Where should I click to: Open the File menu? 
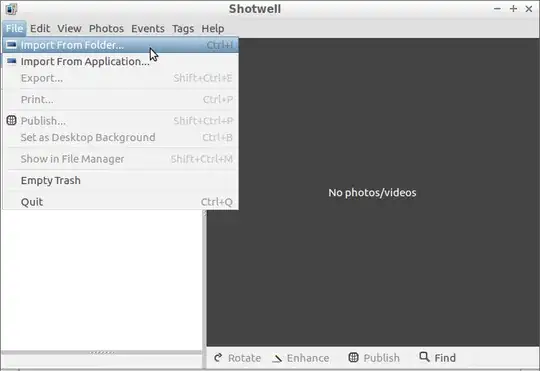pyautogui.click(x=14, y=29)
